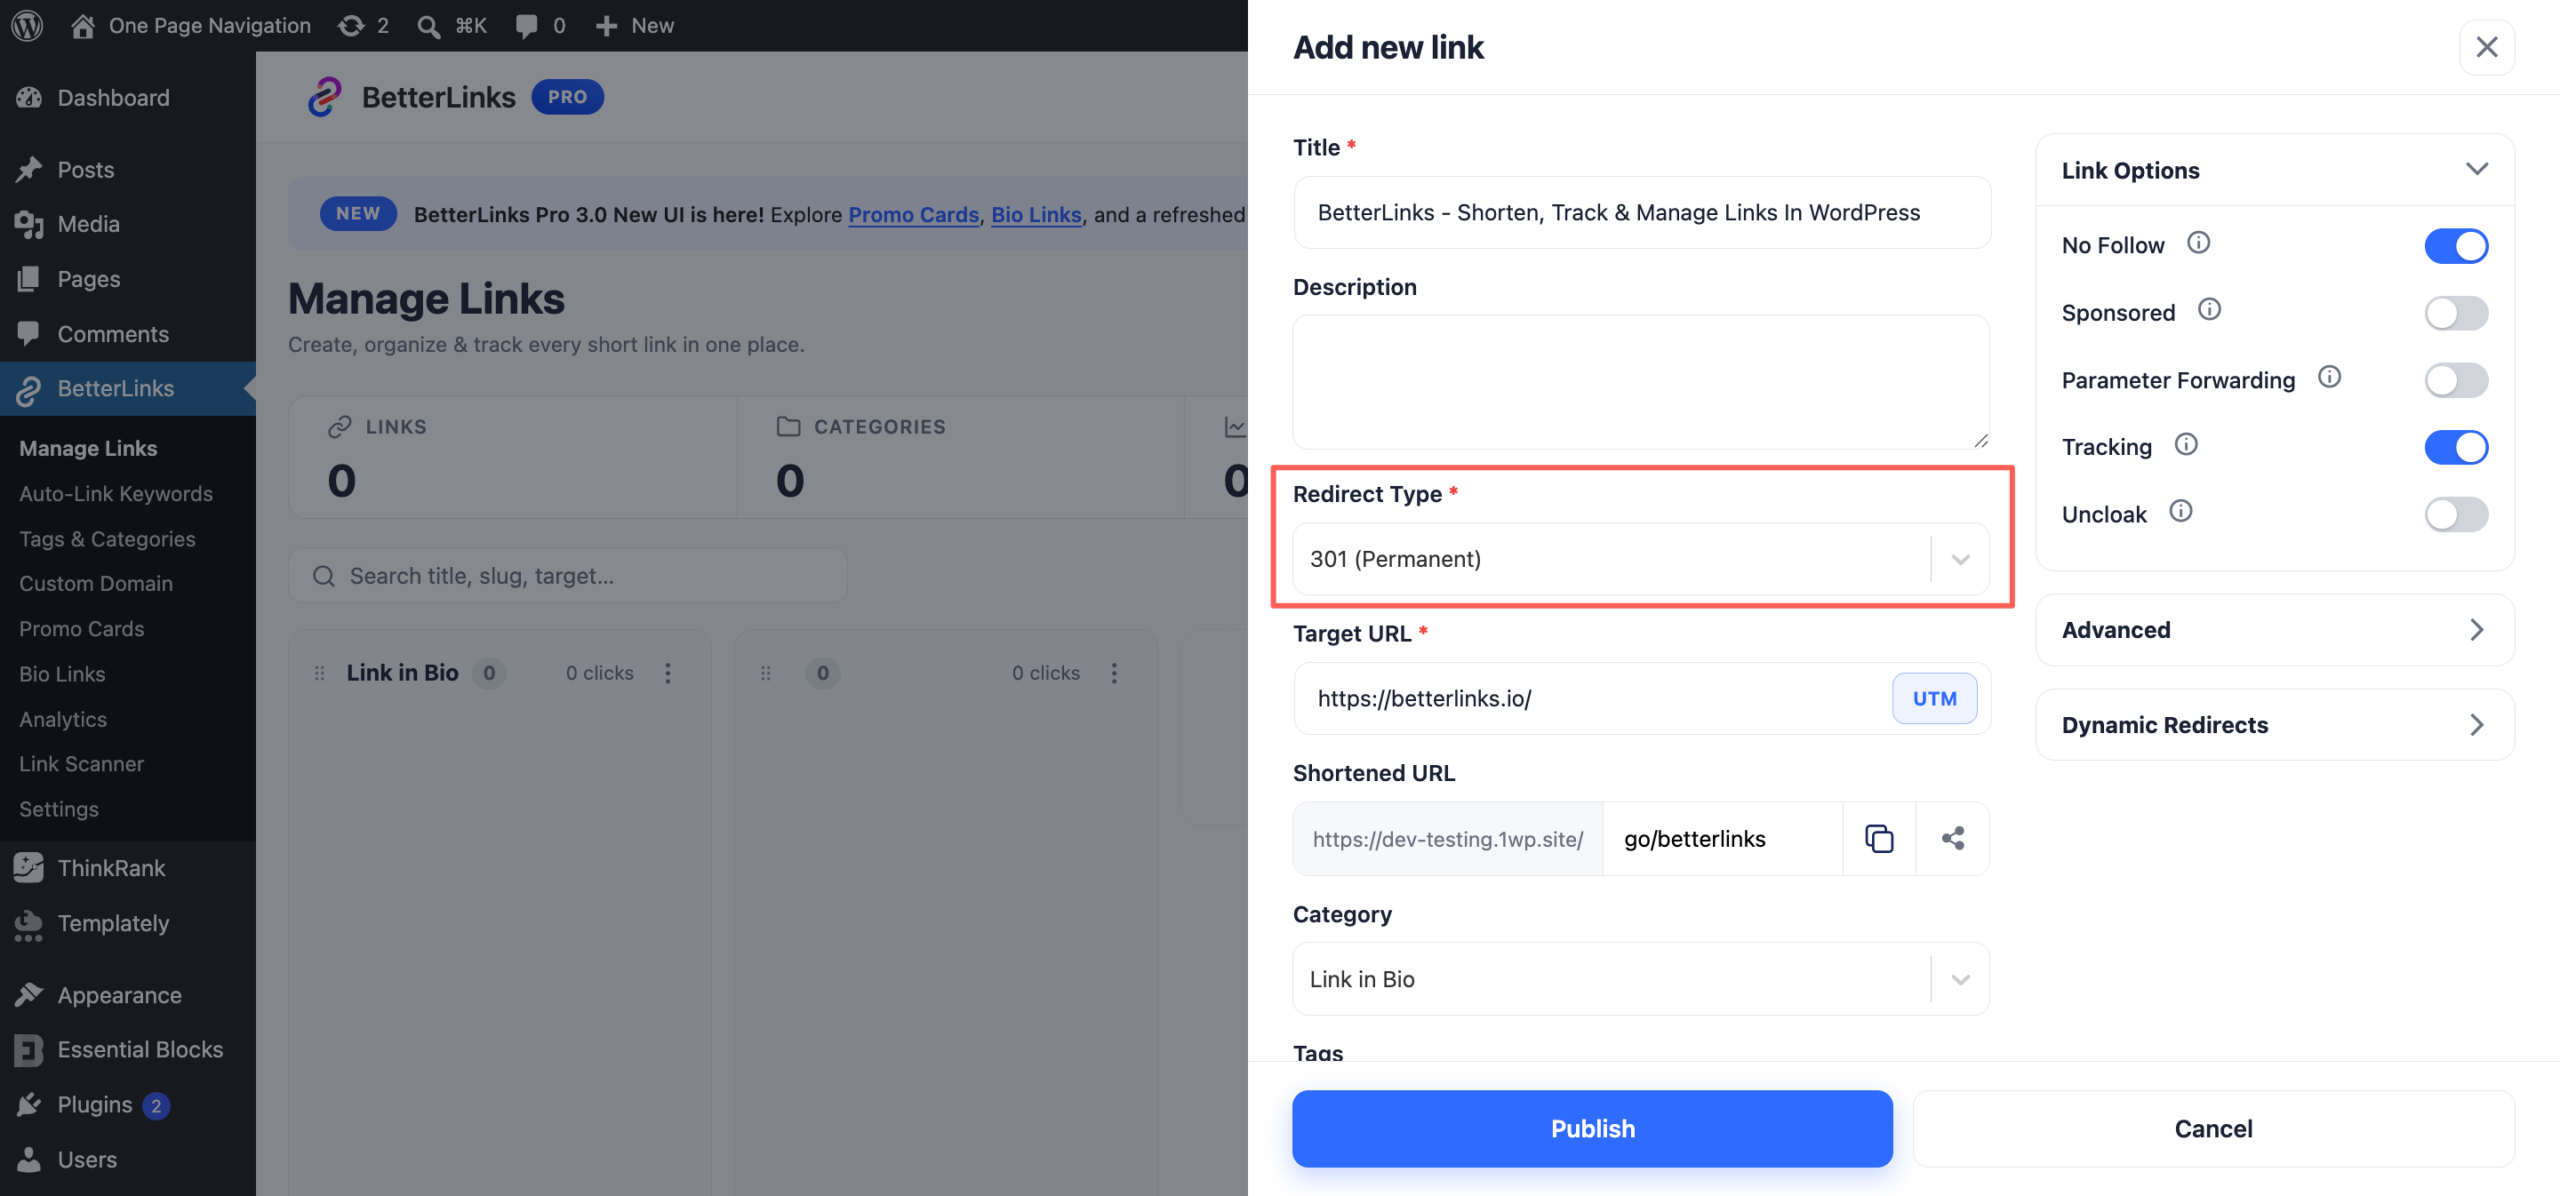Click the info icon beside No Follow
This screenshot has width=2560, height=1196.
click(2198, 243)
